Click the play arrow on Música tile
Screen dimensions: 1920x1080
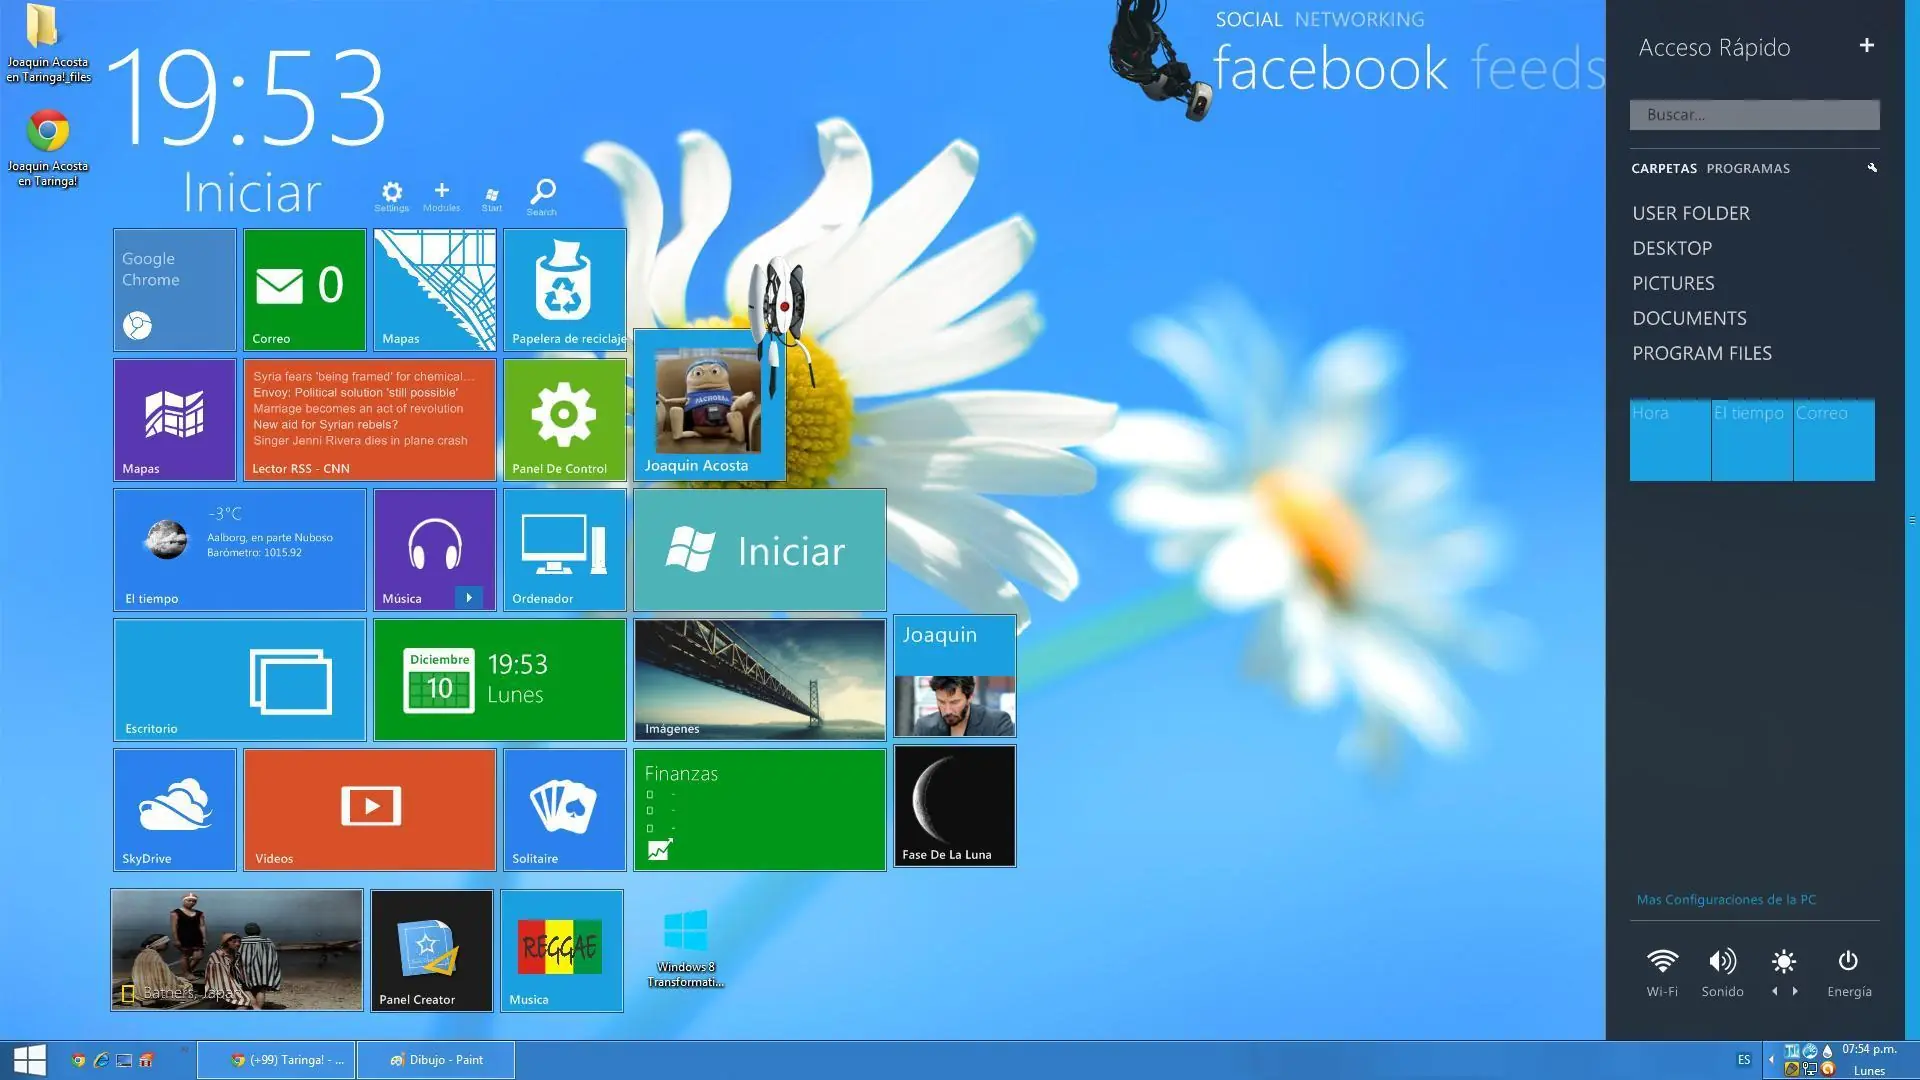coord(469,598)
